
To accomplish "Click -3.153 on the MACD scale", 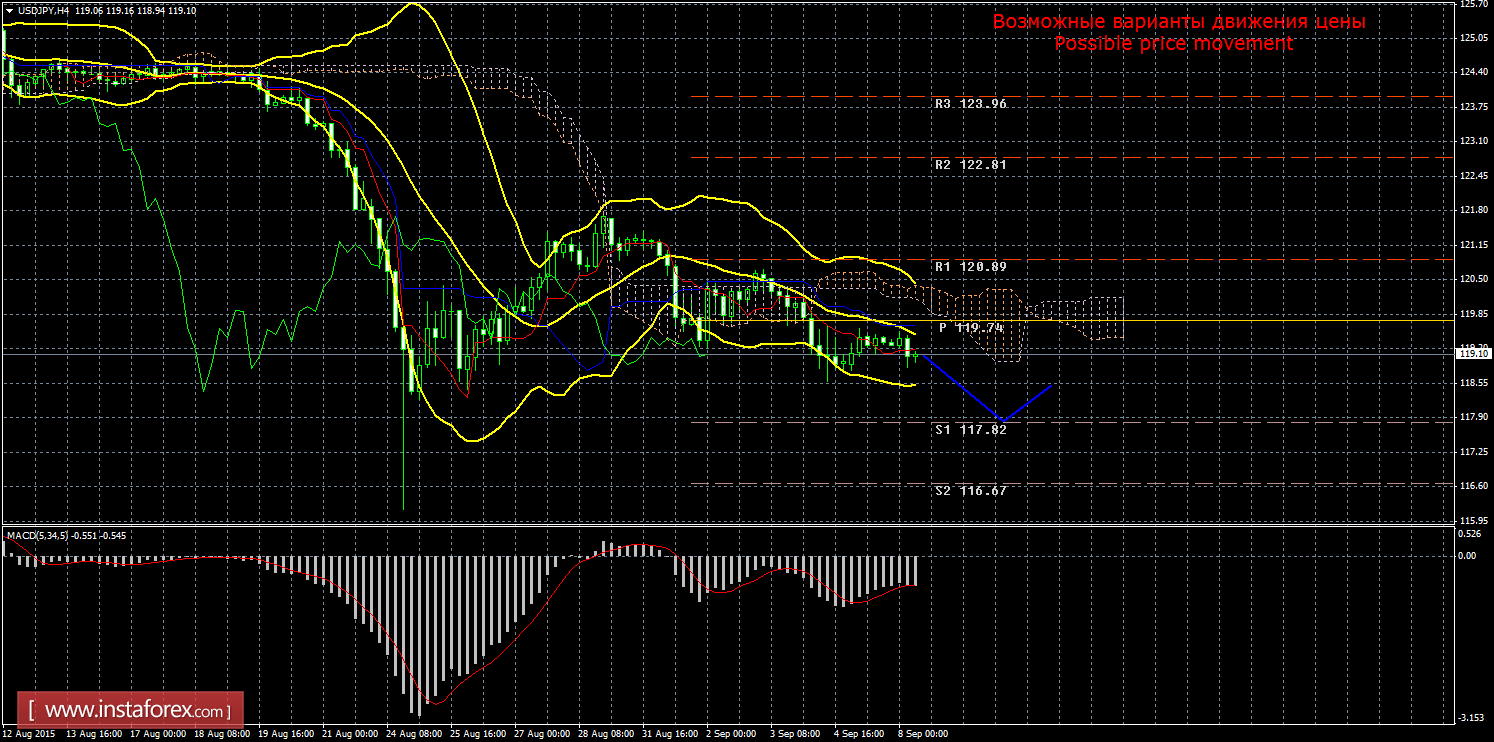I will point(1471,717).
